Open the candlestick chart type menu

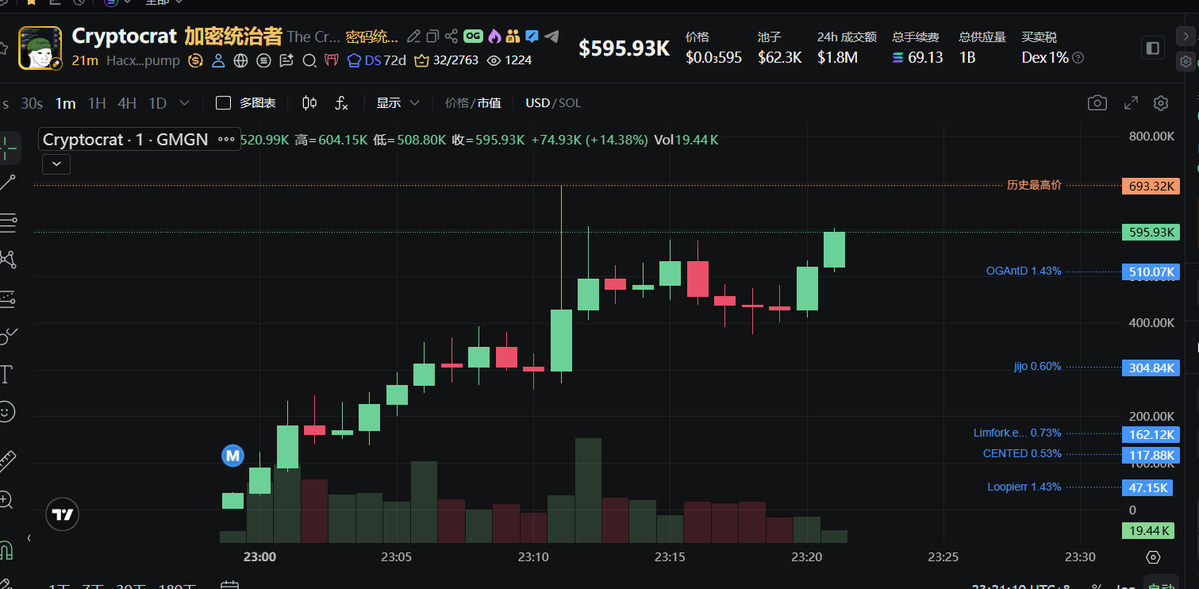[x=310, y=103]
